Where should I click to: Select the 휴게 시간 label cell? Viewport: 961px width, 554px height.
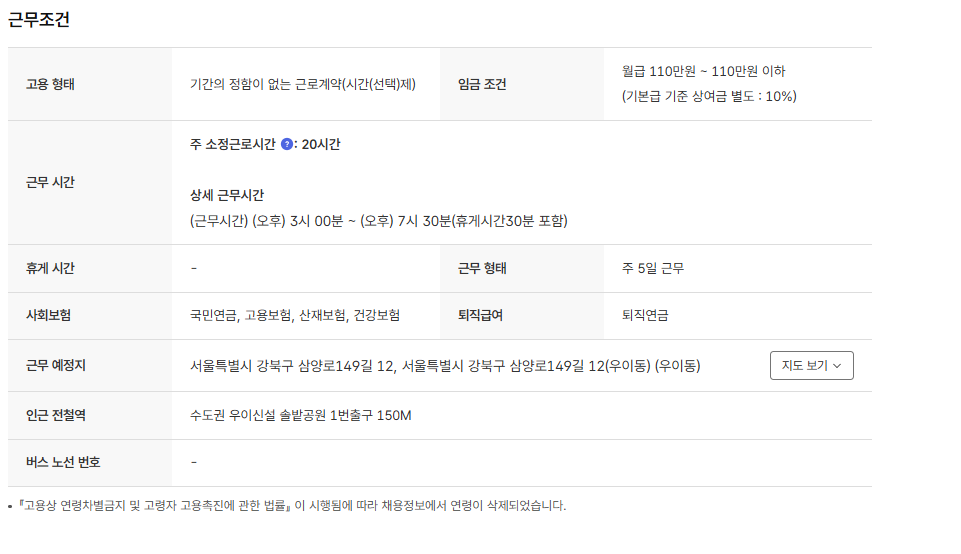(x=50, y=269)
